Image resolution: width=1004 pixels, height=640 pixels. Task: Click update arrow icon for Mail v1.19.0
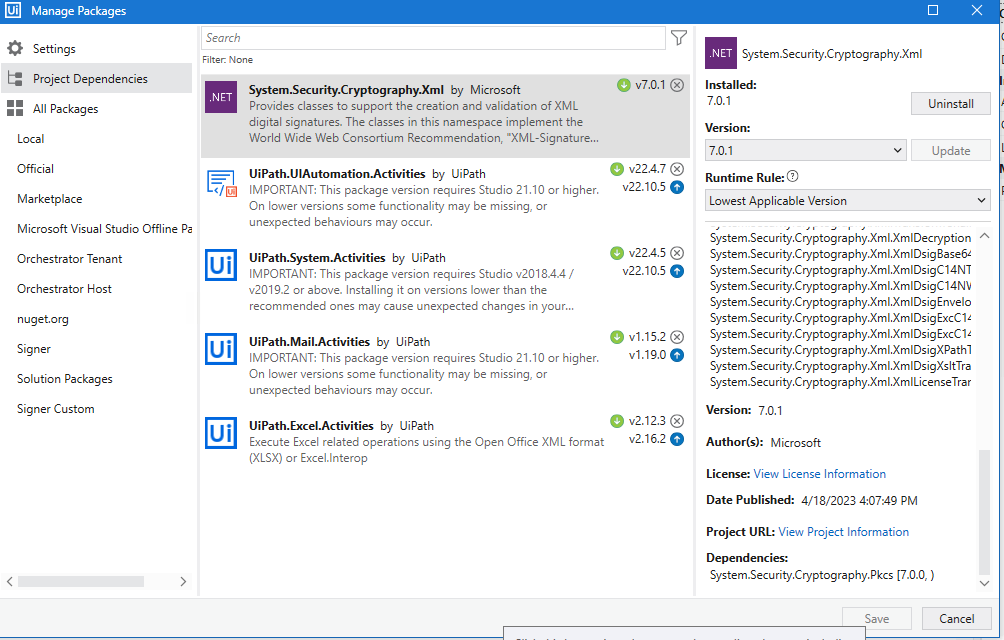[677, 355]
